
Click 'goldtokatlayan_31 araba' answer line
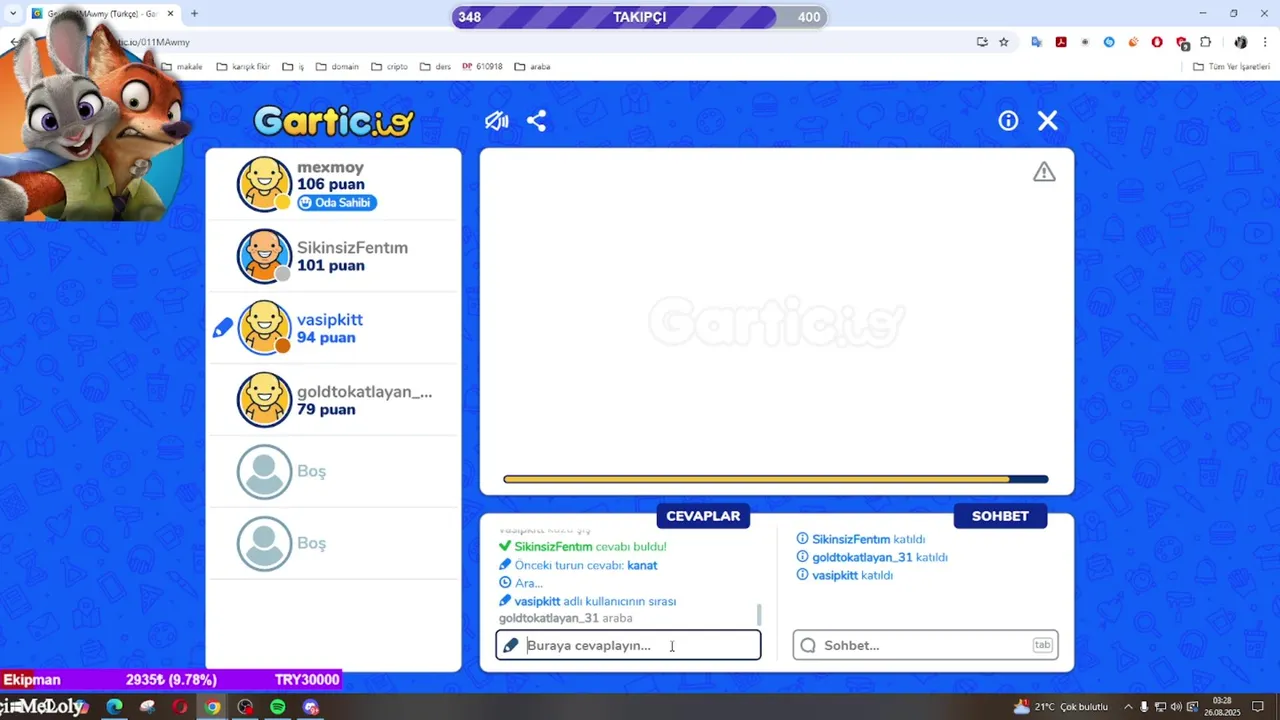(x=565, y=618)
